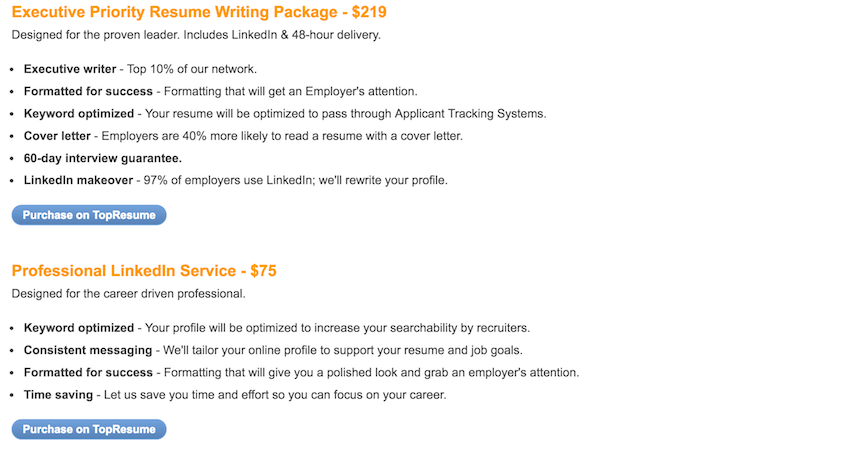Click "Keyword optimized" in the Executive package list
Viewport: 860px width, 450px height.
79,114
